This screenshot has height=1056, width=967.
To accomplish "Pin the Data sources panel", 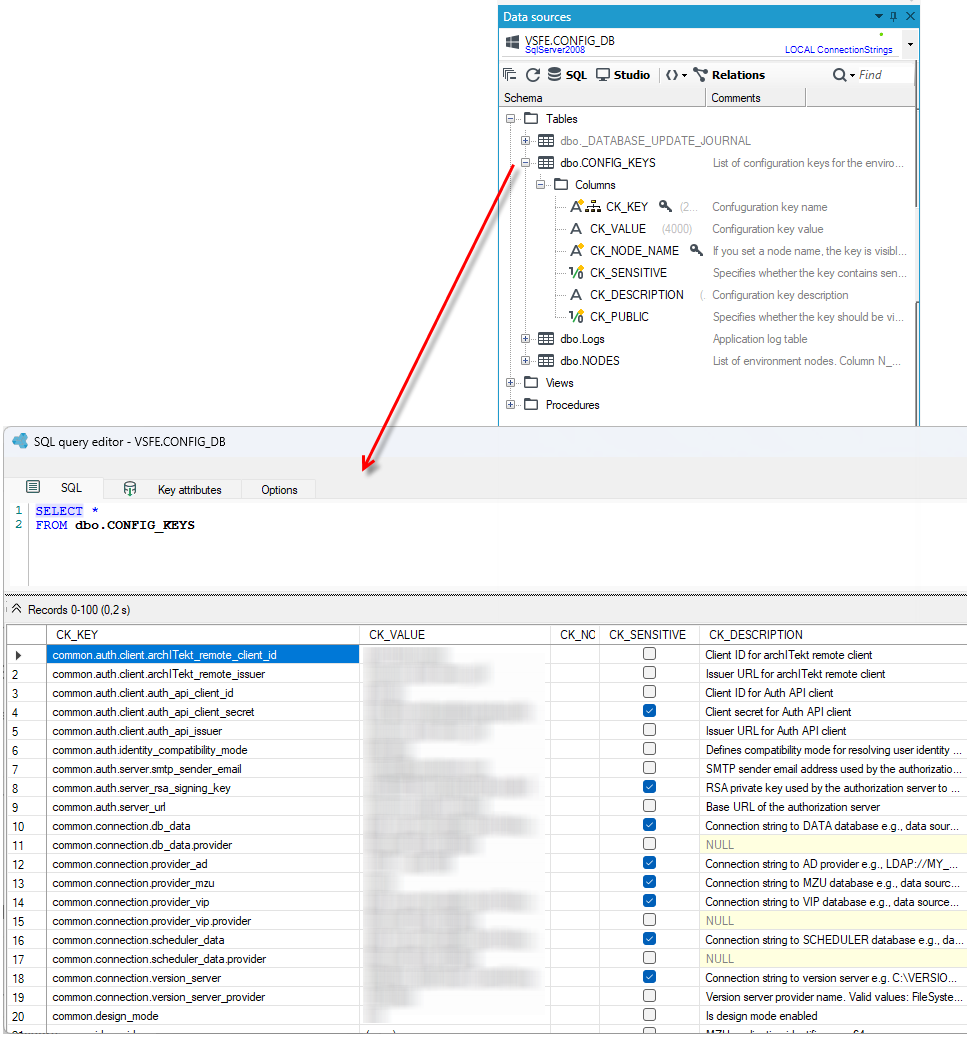I will click(894, 16).
